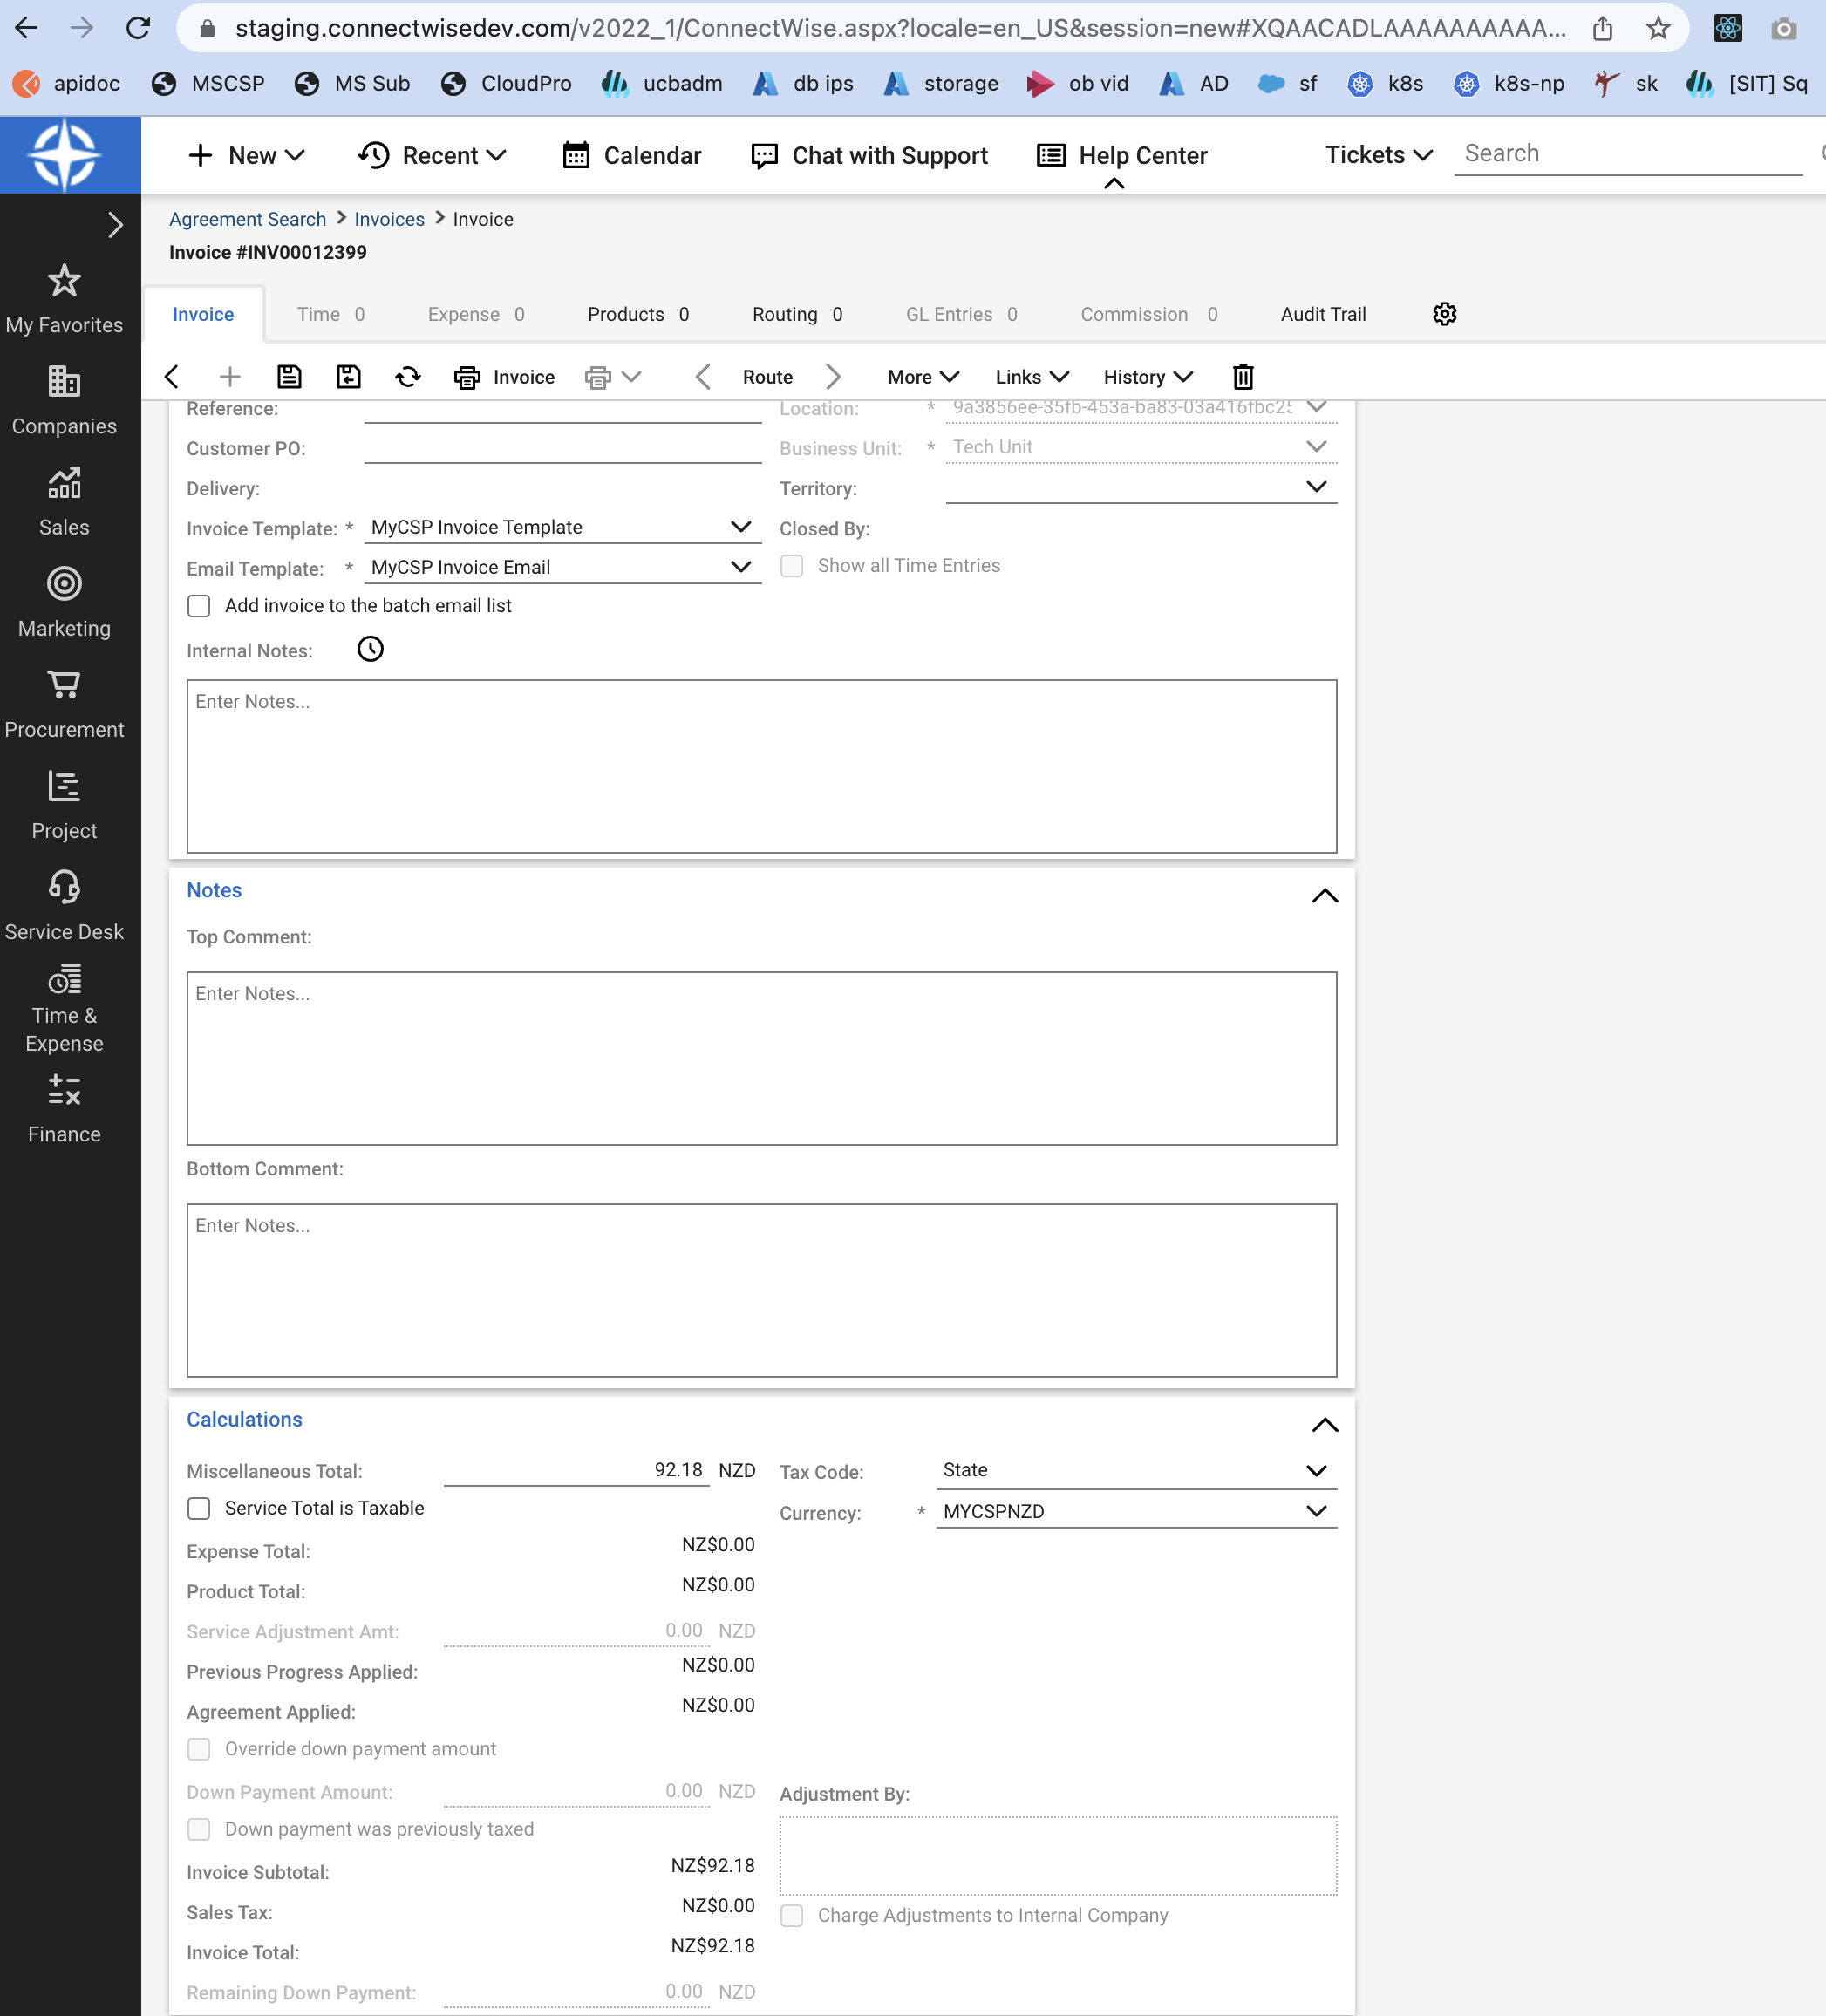The width and height of the screenshot is (1826, 2016).
Task: Open the Currency MYCSPNZD dropdown
Action: tap(1316, 1511)
